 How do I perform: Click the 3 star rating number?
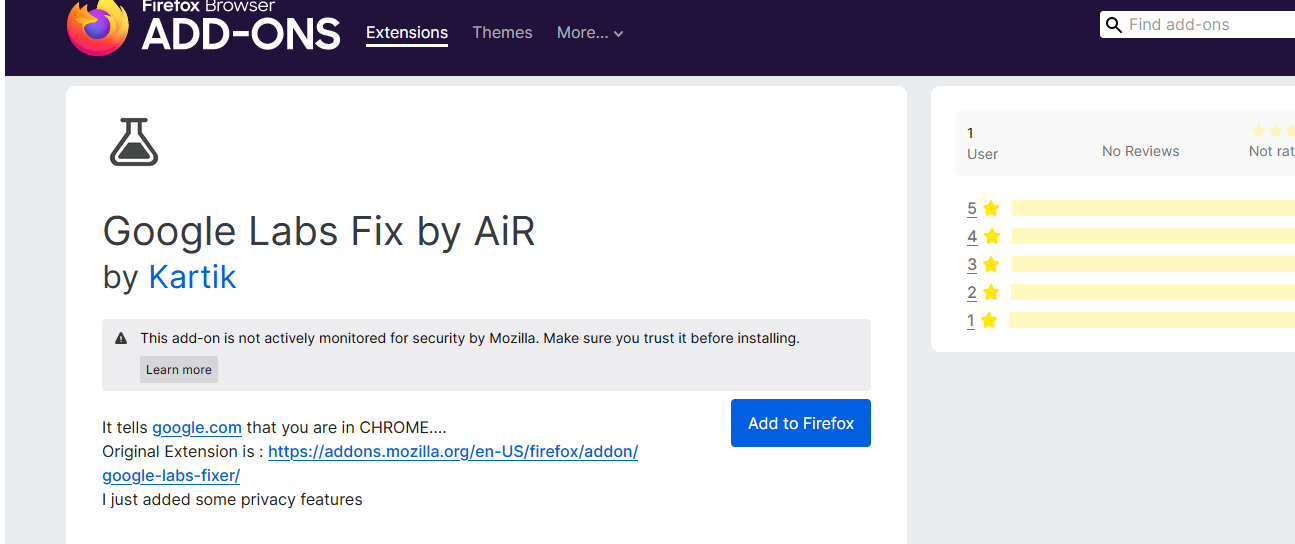(972, 265)
